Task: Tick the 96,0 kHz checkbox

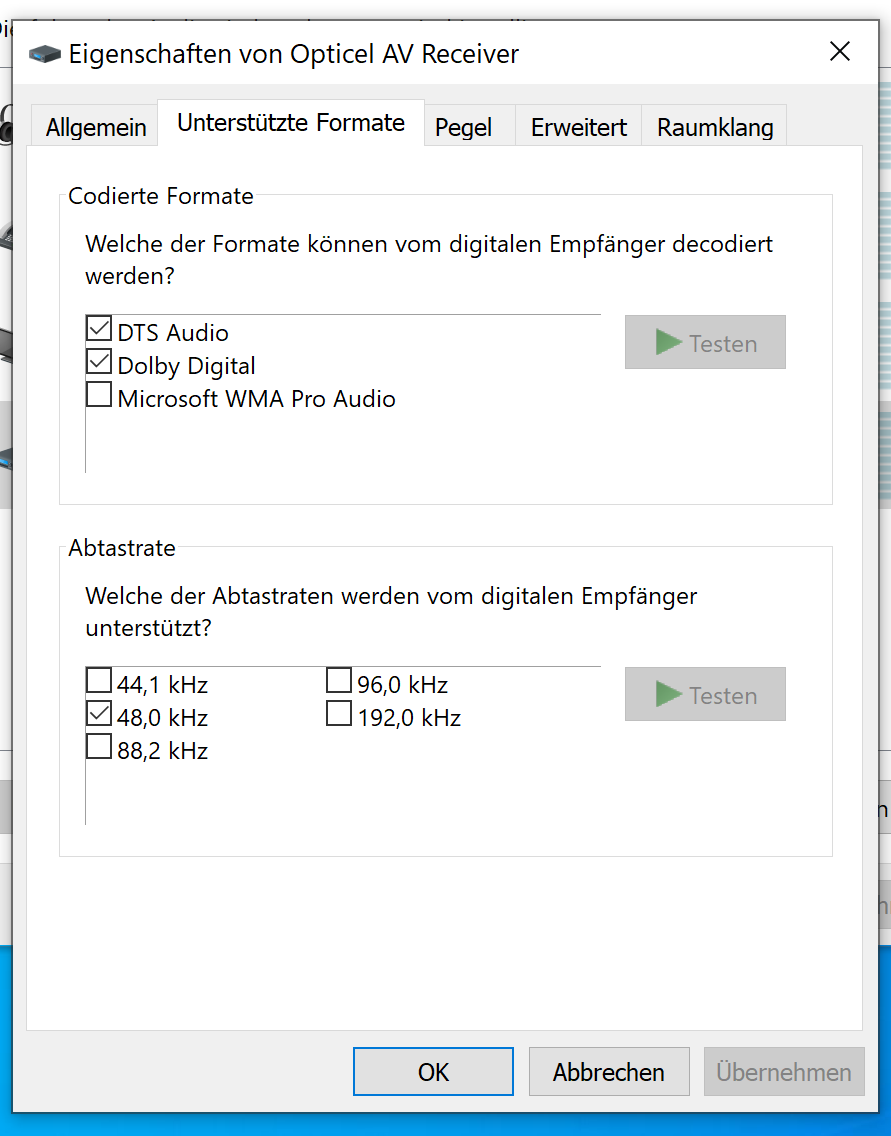Action: pyautogui.click(x=339, y=682)
